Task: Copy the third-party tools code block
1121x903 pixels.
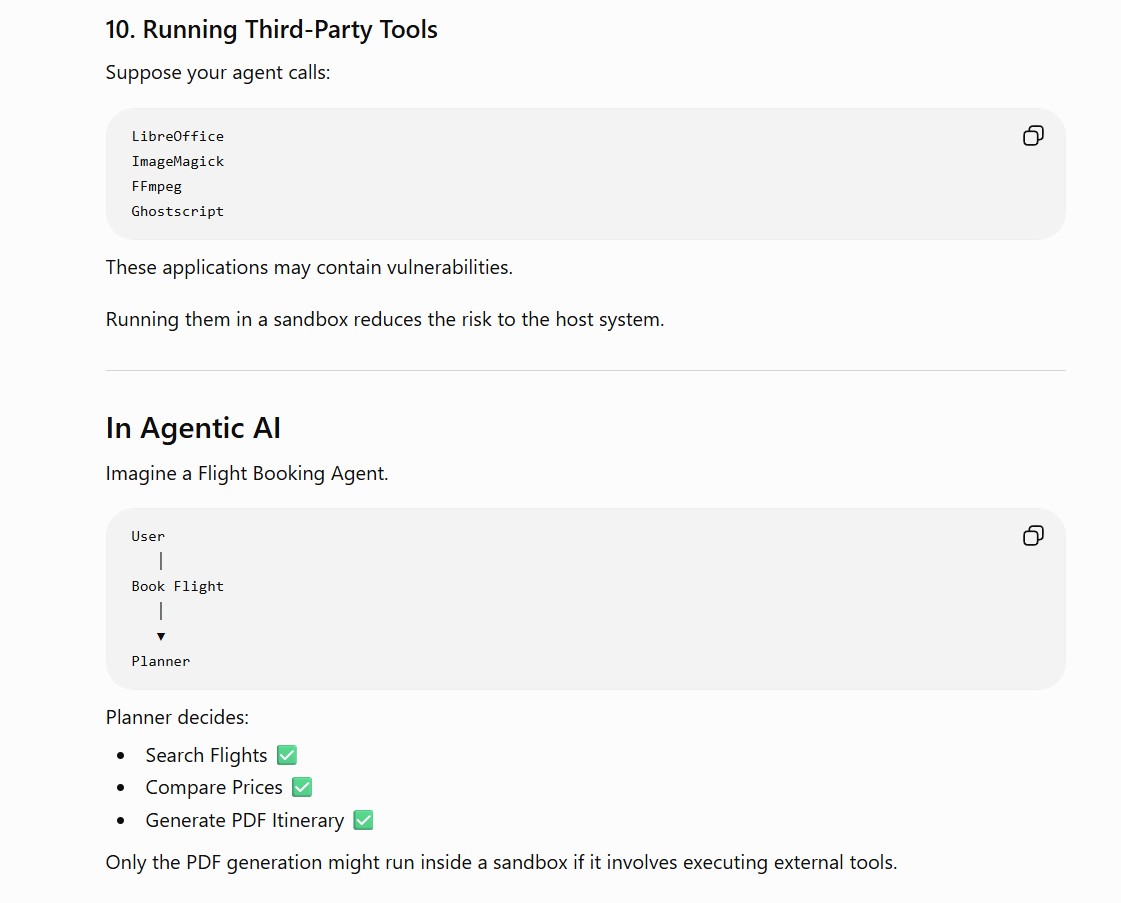Action: [1033, 136]
